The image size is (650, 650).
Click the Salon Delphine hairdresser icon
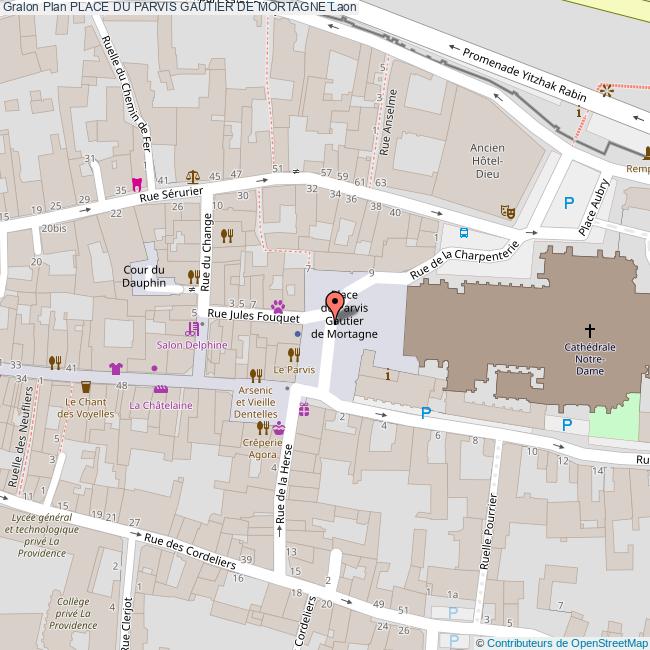(191, 328)
